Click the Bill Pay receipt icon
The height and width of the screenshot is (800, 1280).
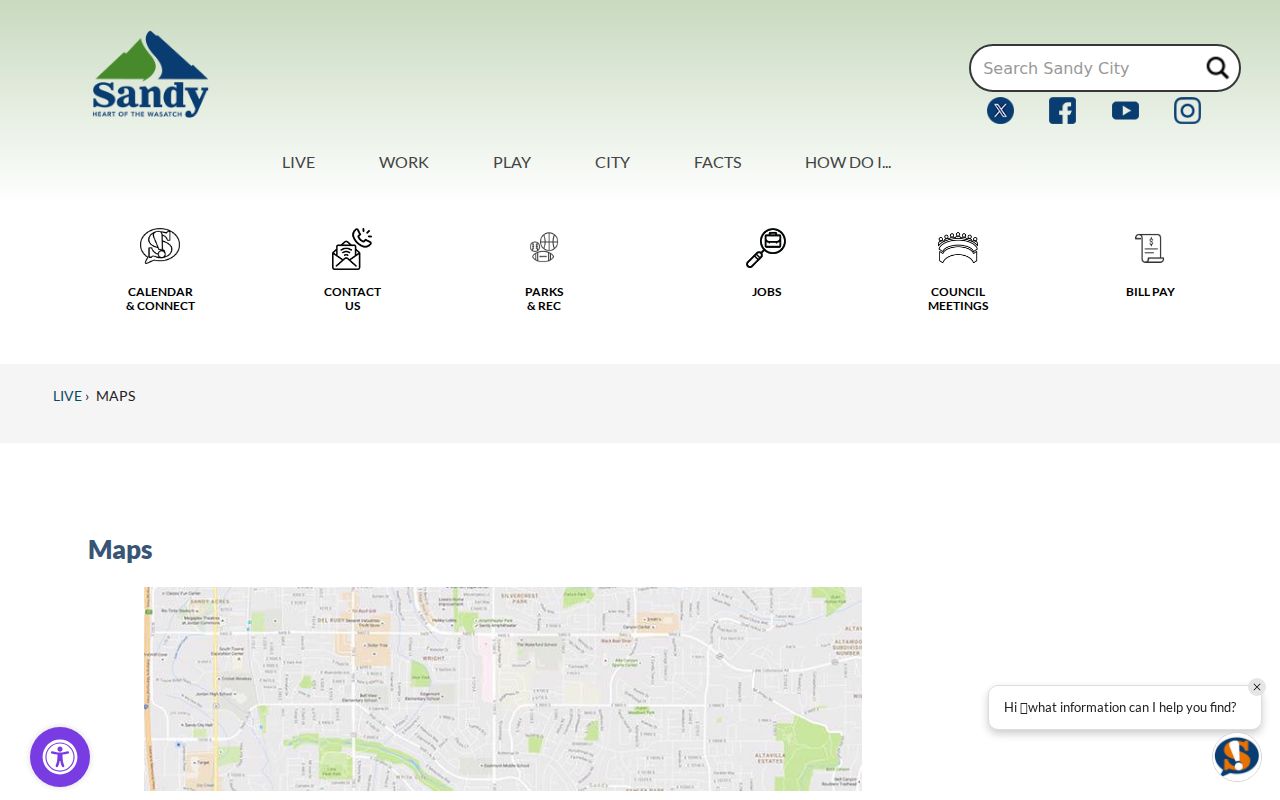pos(1150,248)
